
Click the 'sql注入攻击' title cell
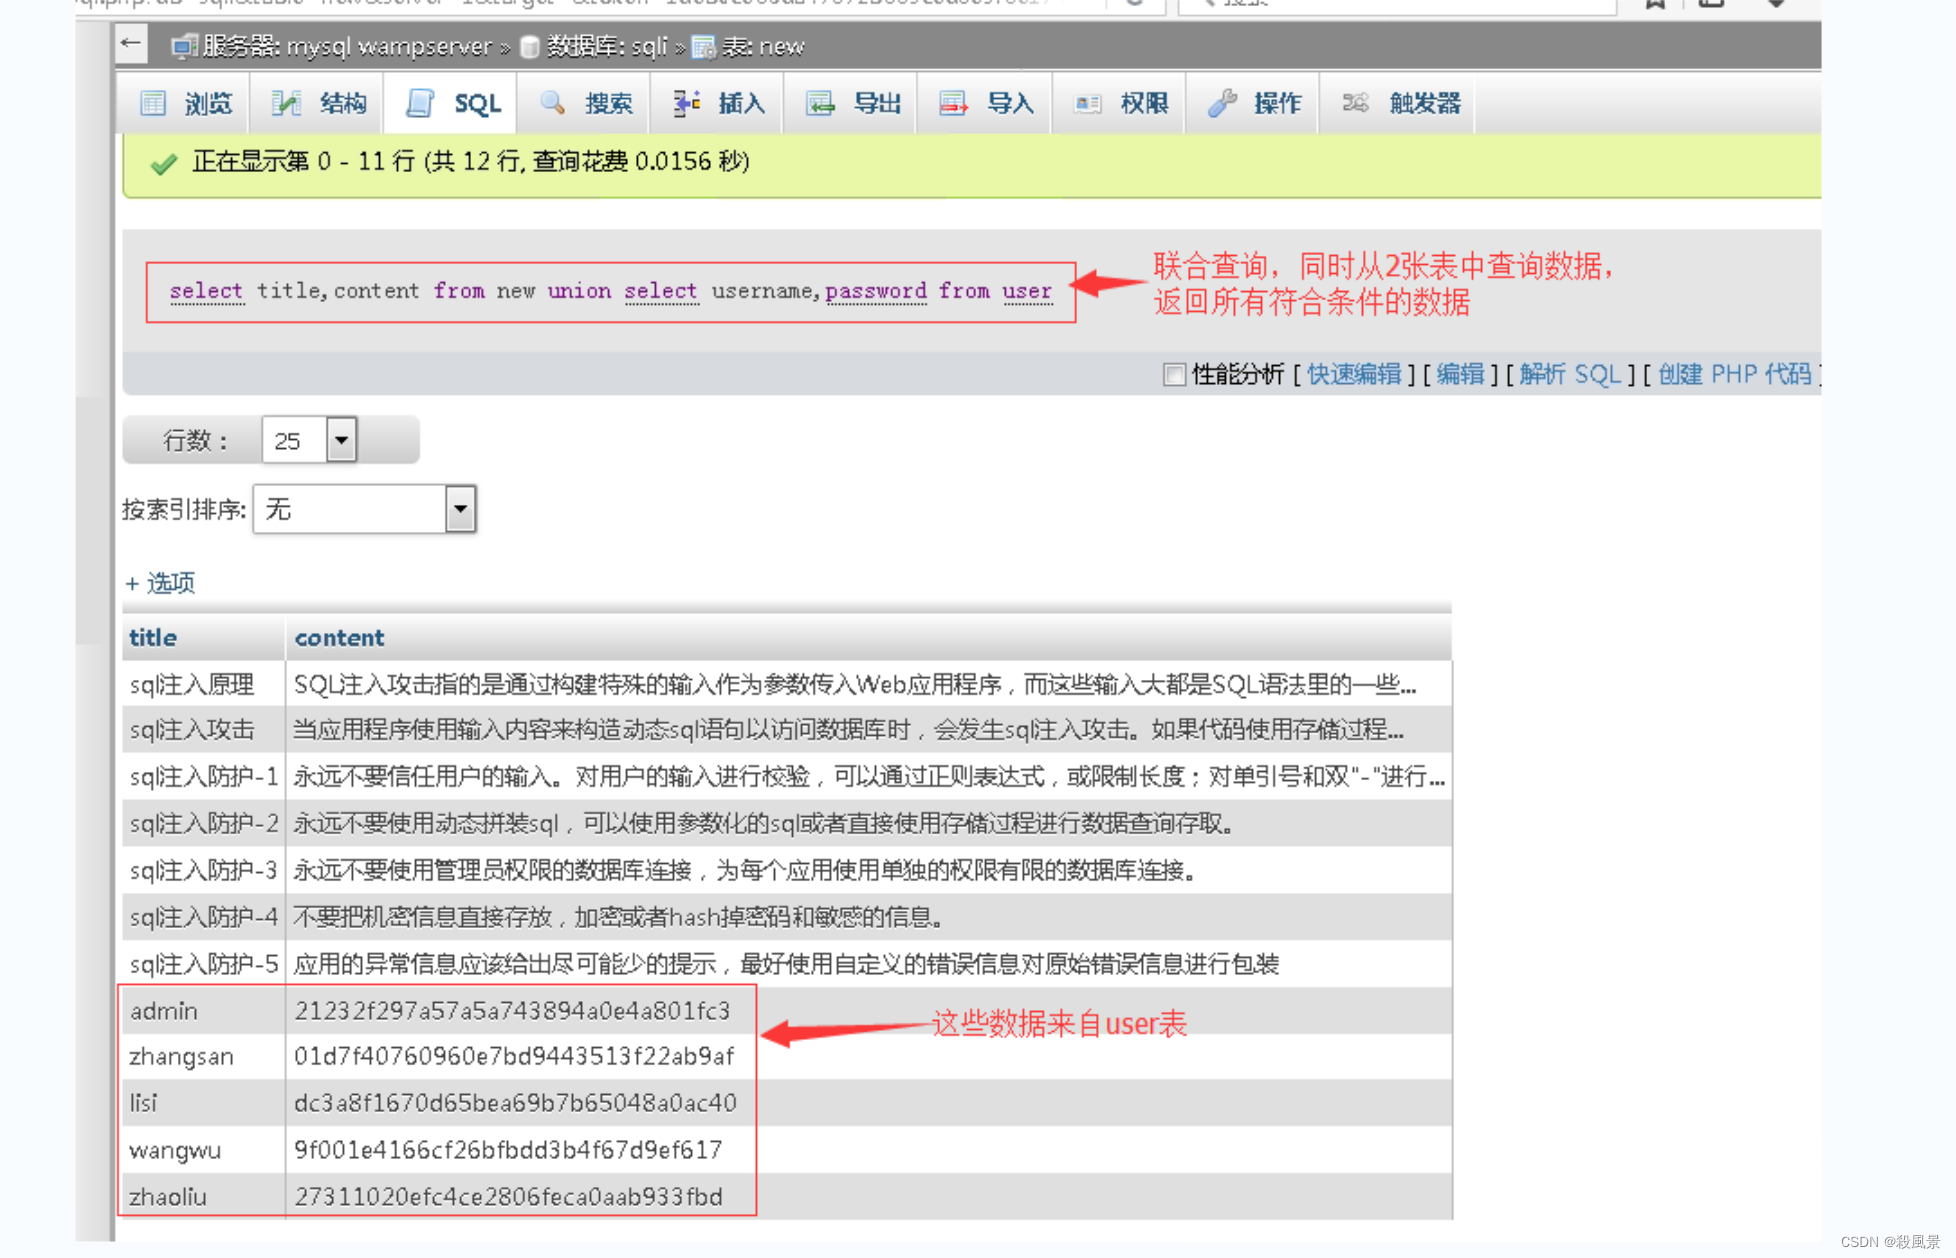pos(204,730)
